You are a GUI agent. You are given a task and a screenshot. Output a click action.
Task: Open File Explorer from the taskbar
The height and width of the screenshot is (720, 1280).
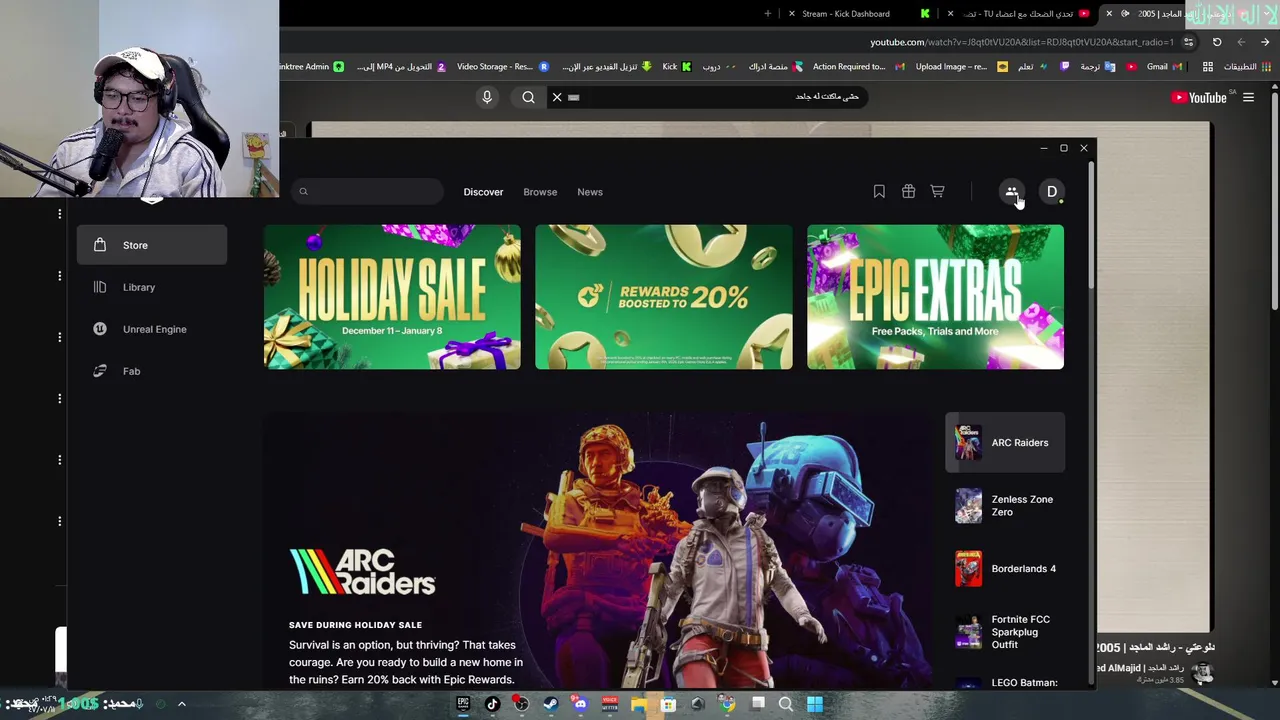[x=639, y=704]
